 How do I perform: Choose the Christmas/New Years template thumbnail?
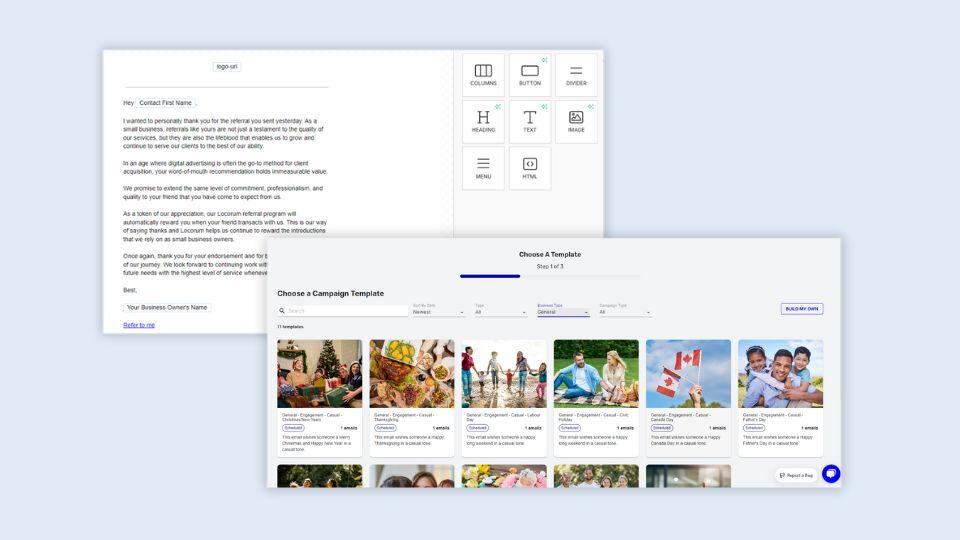coord(320,374)
